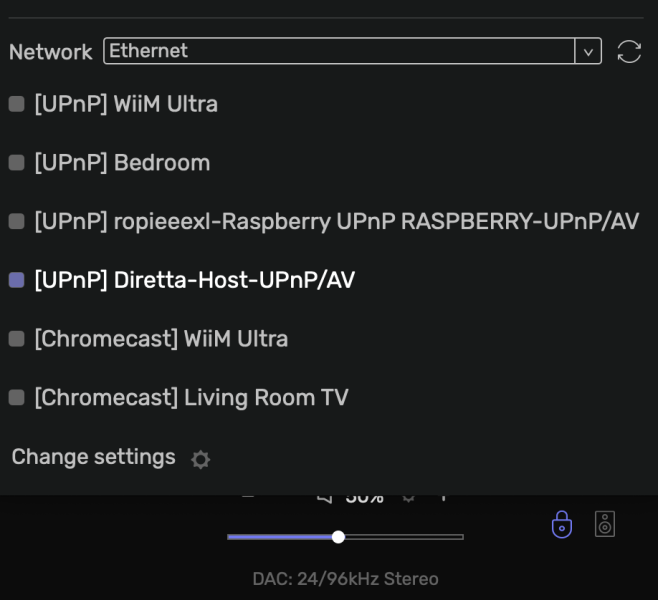Click the square indicator beside Living Room TV
Viewport: 658px width, 600px height.
[16, 398]
